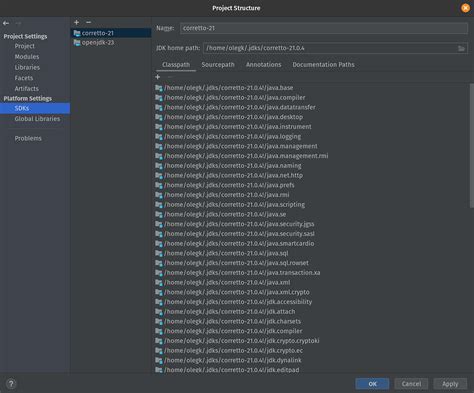Select the openjdk-23 SDK in the list
This screenshot has width=474, height=393.
click(x=111, y=43)
